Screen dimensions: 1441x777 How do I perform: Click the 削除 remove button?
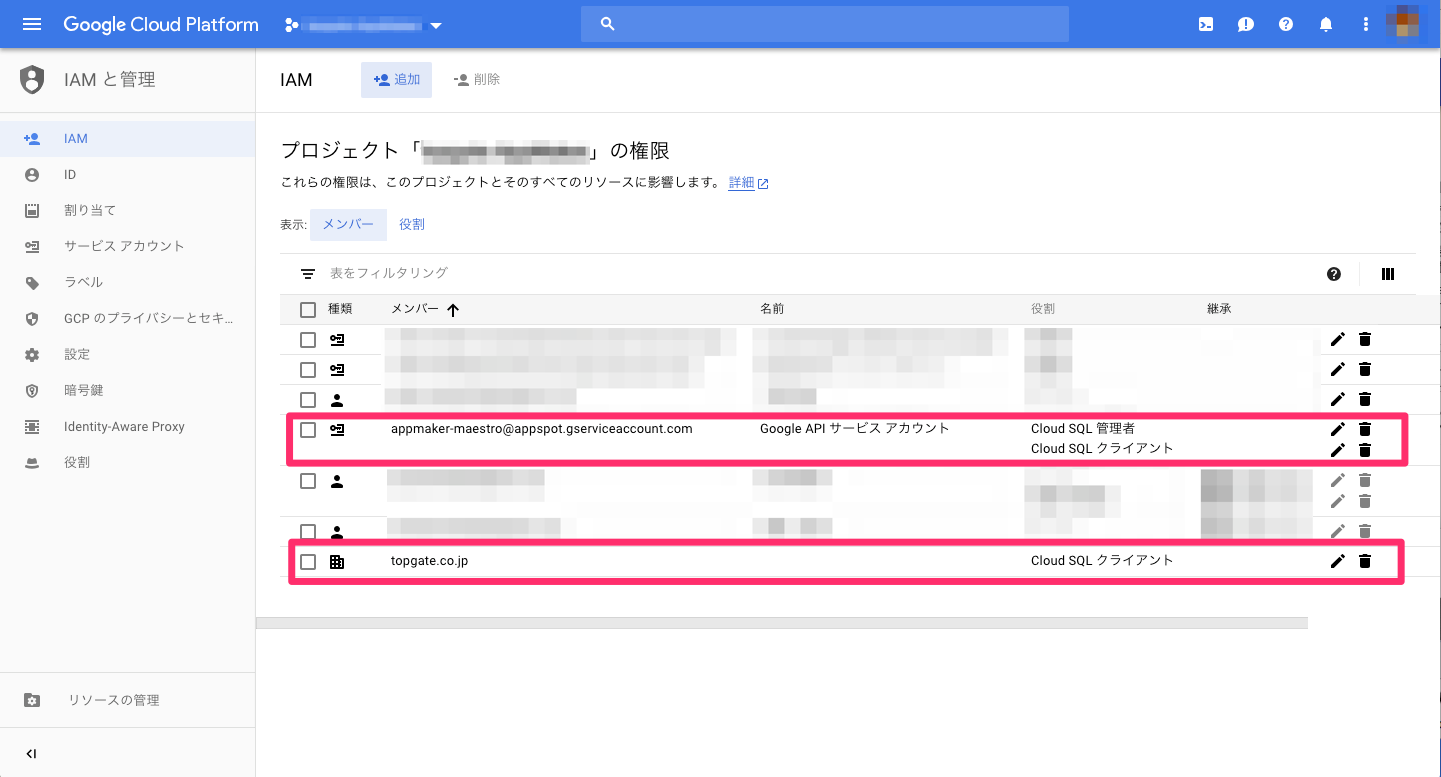pos(476,79)
